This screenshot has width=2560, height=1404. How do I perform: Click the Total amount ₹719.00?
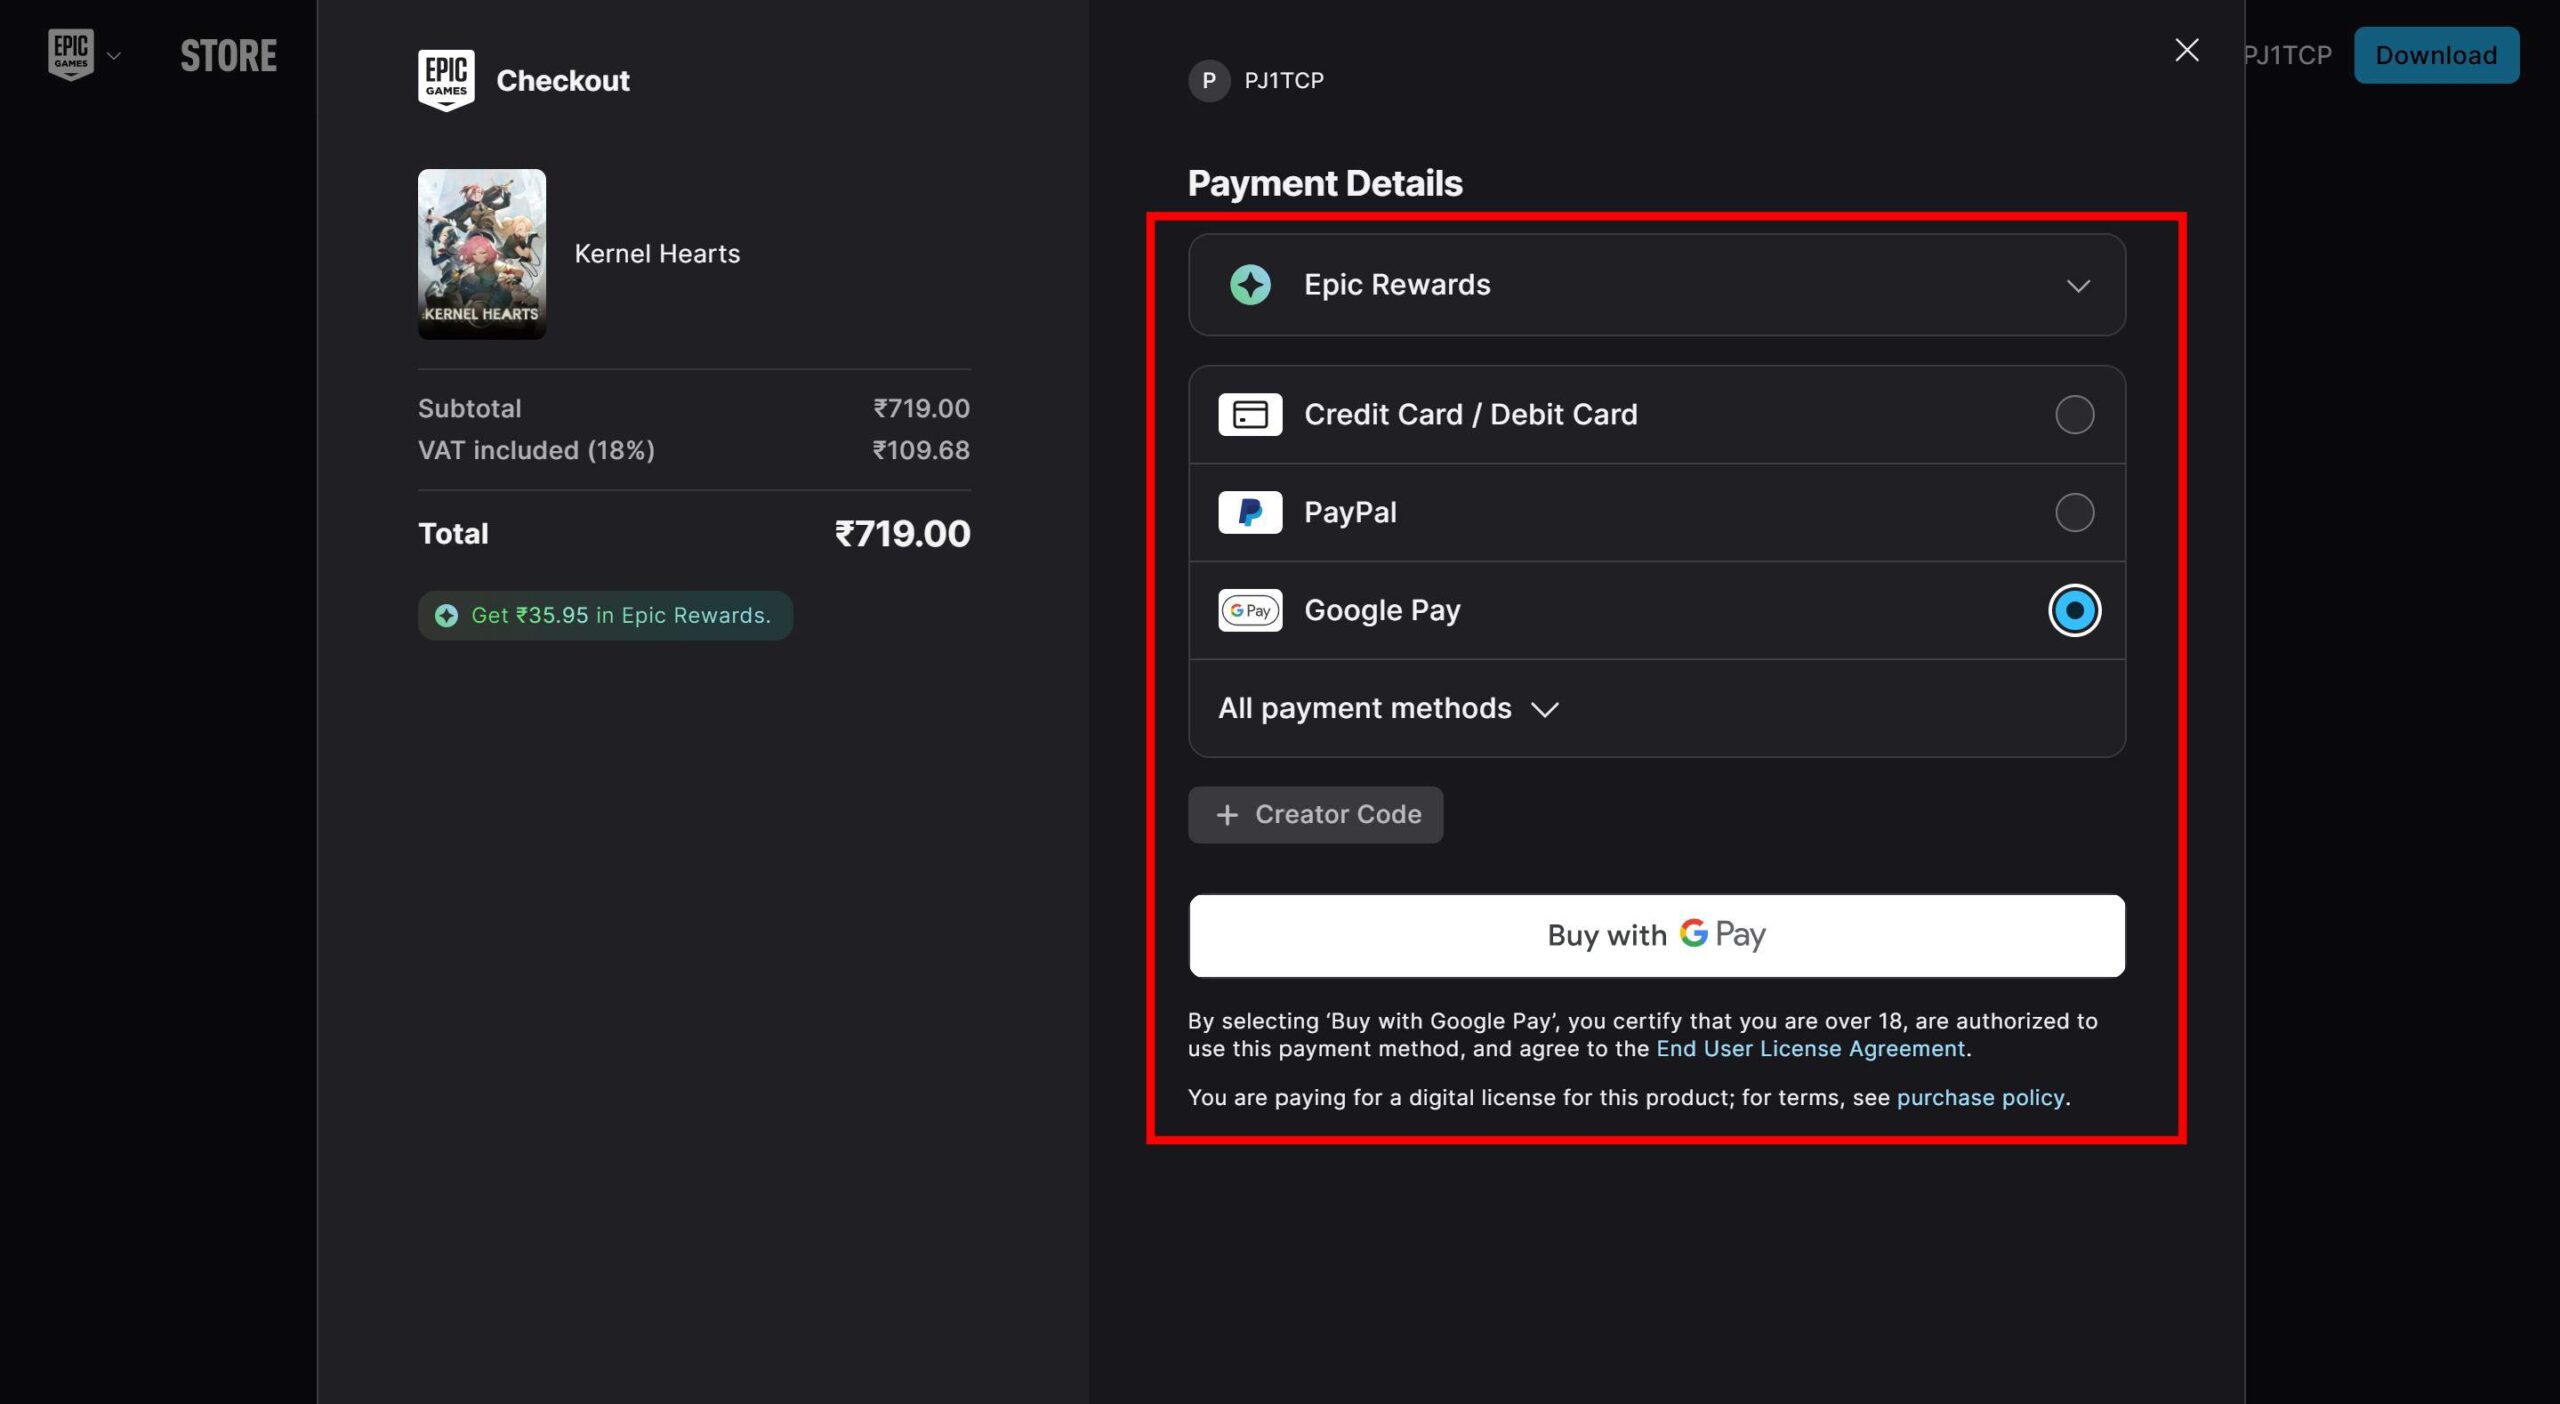[902, 533]
